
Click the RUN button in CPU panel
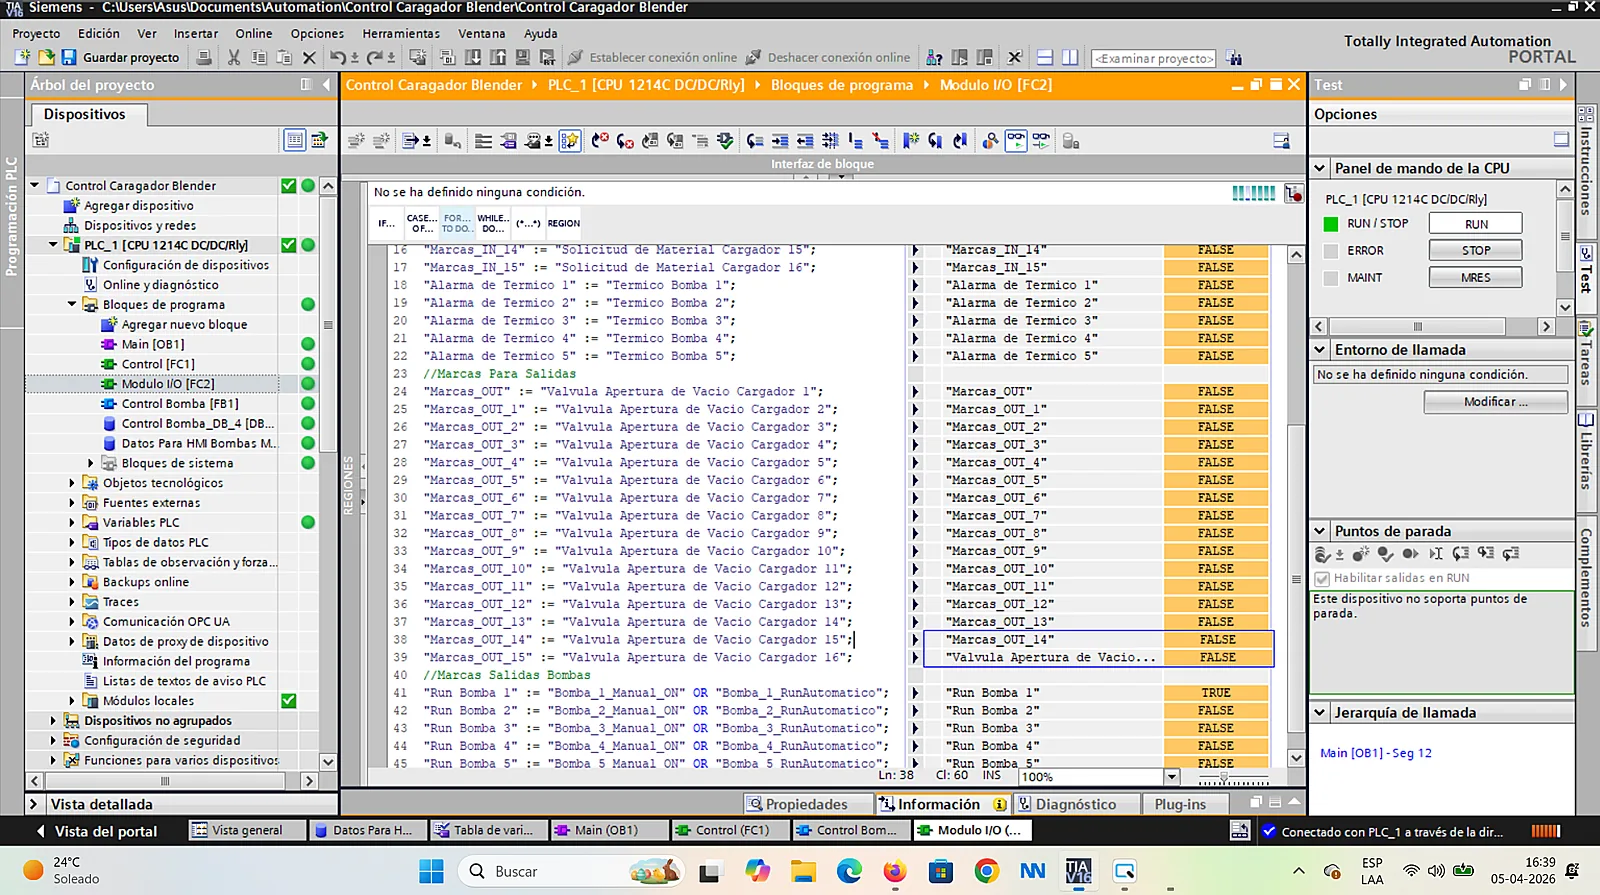tap(1476, 224)
